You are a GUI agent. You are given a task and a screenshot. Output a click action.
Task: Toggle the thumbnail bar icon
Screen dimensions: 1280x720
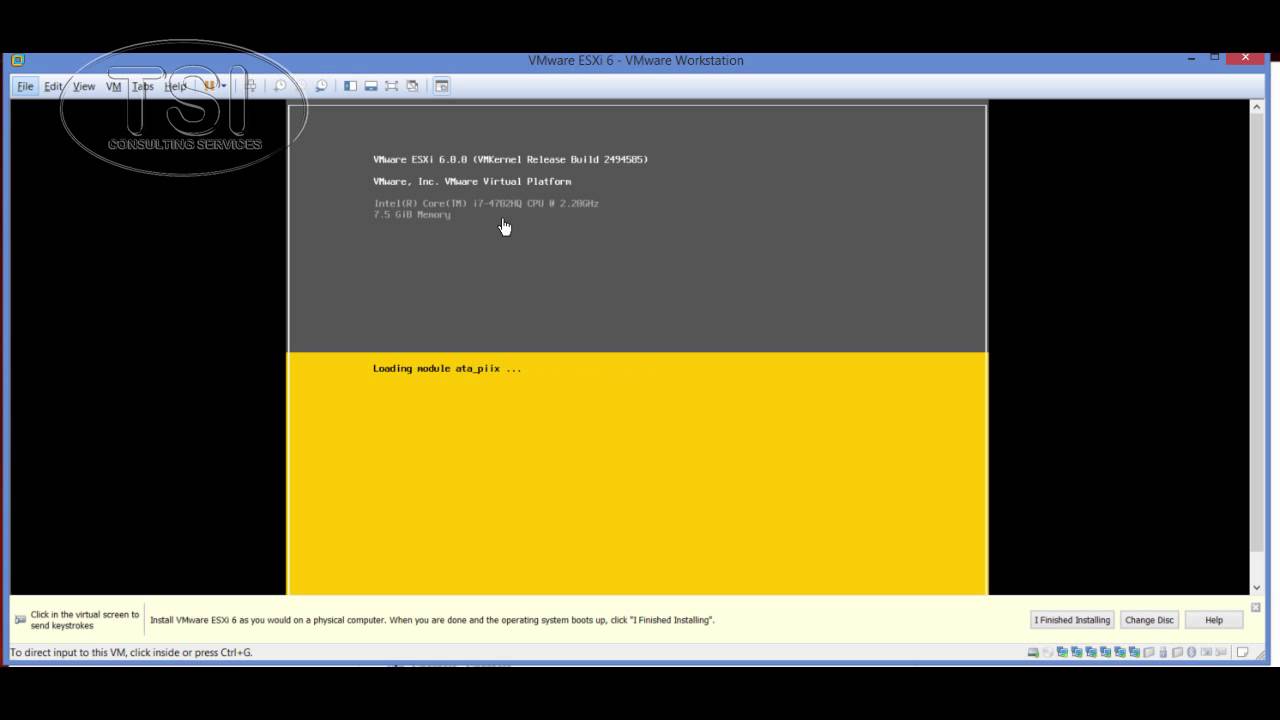point(371,86)
